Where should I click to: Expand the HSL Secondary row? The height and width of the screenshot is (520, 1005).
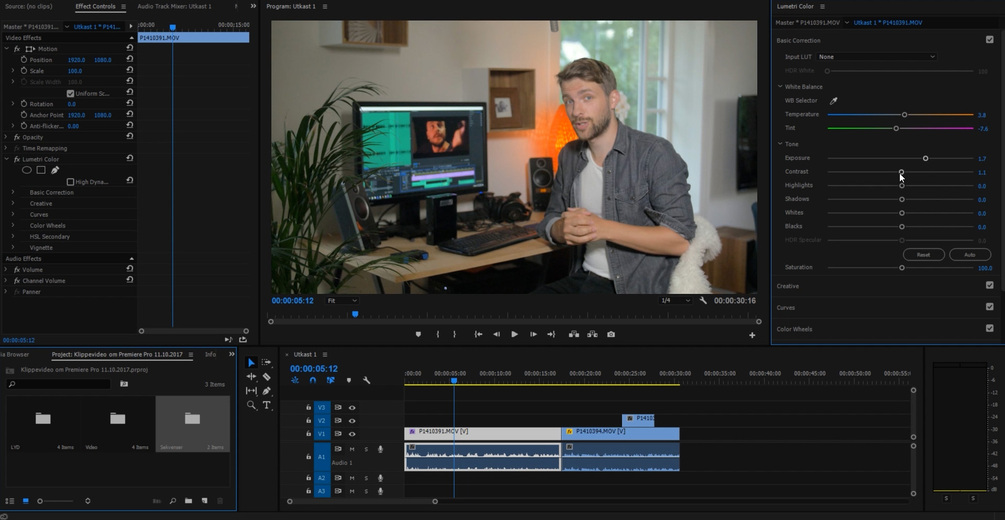coord(13,237)
